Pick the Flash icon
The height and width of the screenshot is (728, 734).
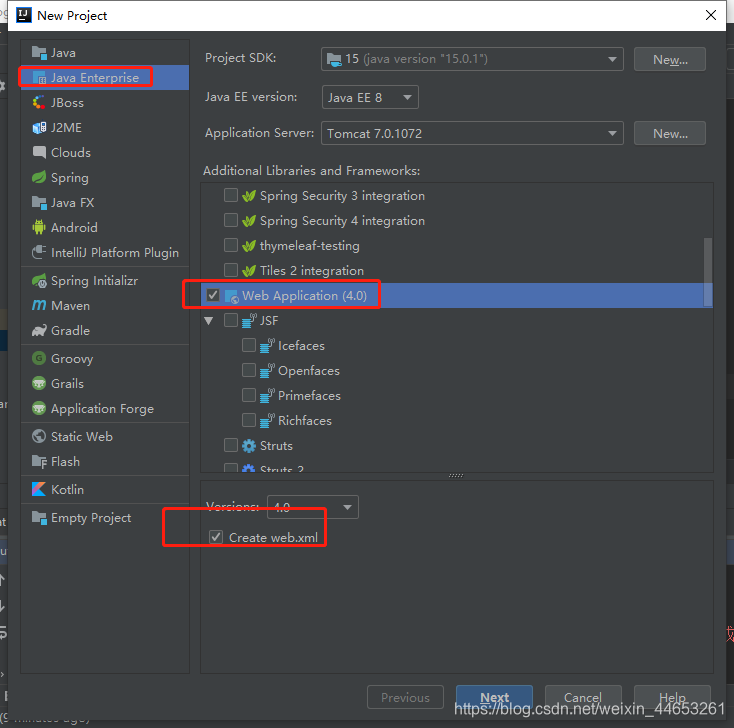point(39,462)
